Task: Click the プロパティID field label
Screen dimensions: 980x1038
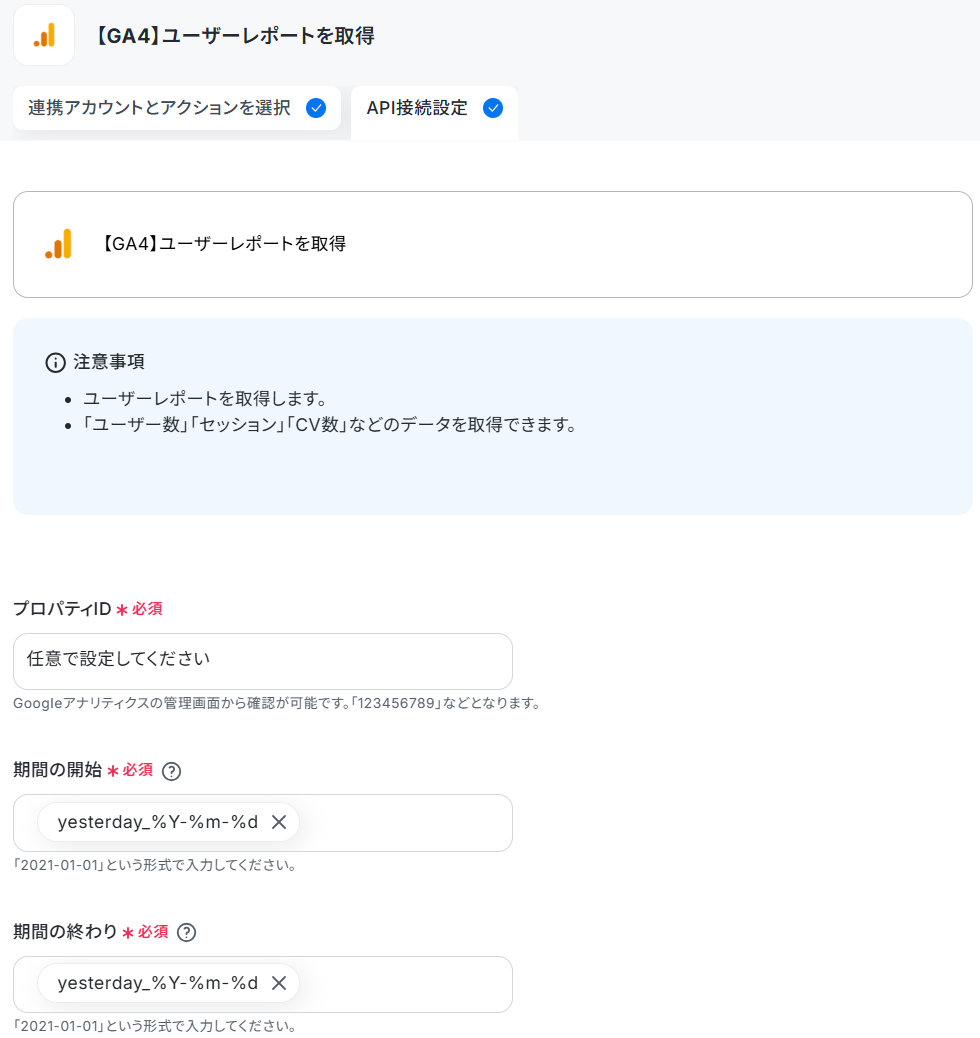Action: [62, 608]
